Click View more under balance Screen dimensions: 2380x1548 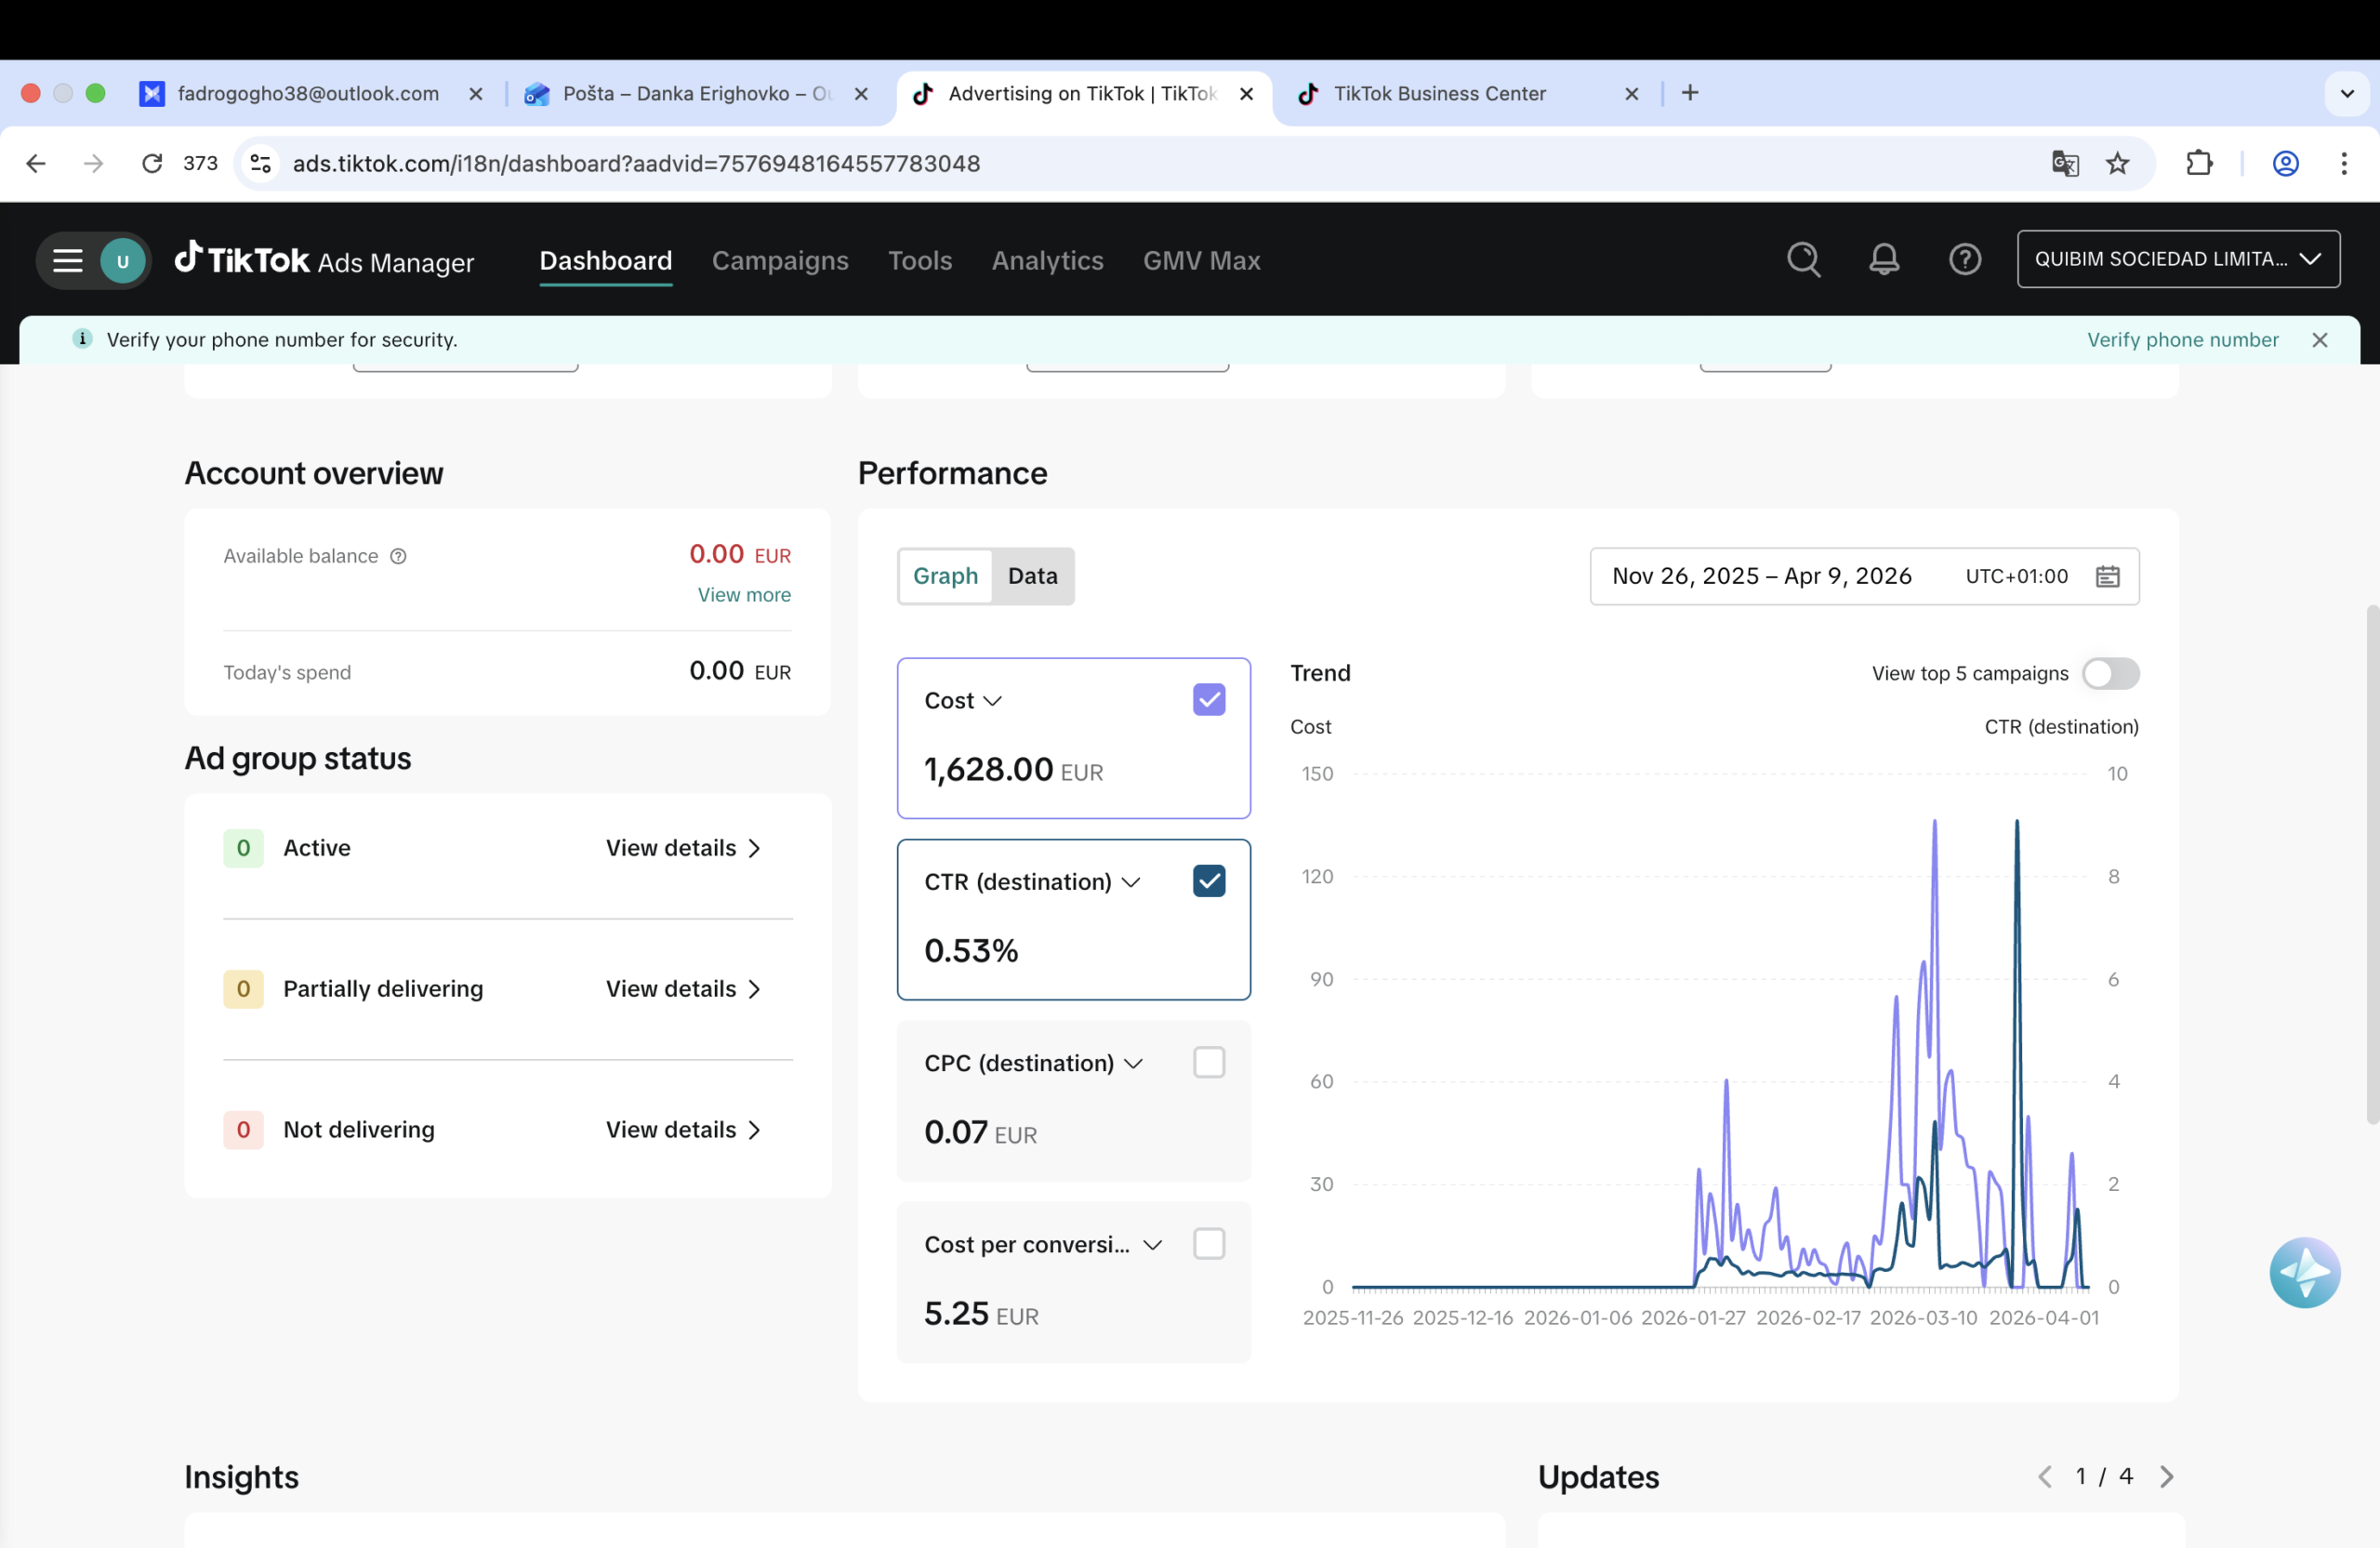[x=743, y=595]
